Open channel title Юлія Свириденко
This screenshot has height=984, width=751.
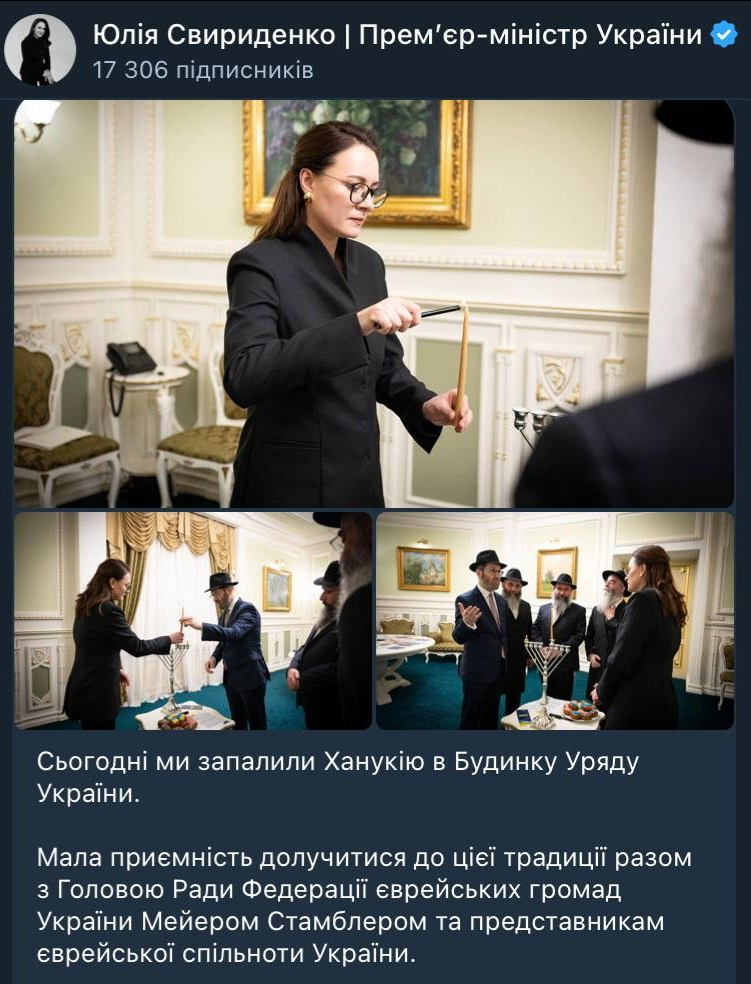[x=214, y=35]
